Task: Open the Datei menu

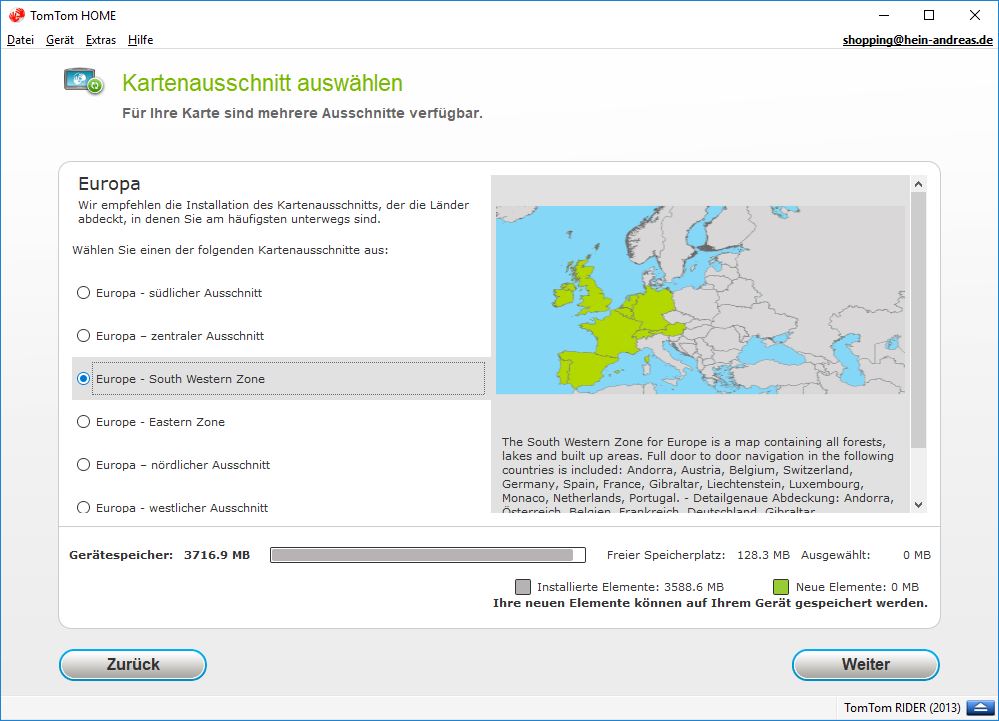Action: (20, 40)
